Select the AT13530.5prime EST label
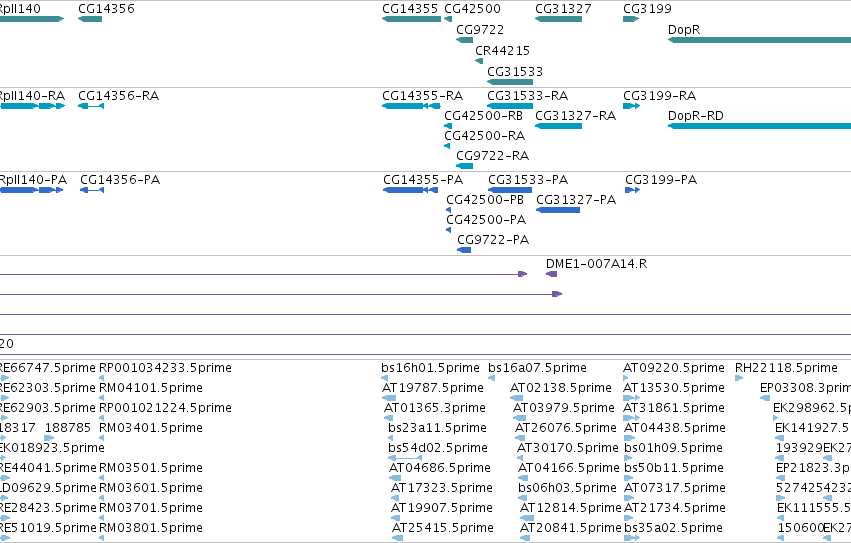Screen dimensions: 851x543 click(674, 388)
